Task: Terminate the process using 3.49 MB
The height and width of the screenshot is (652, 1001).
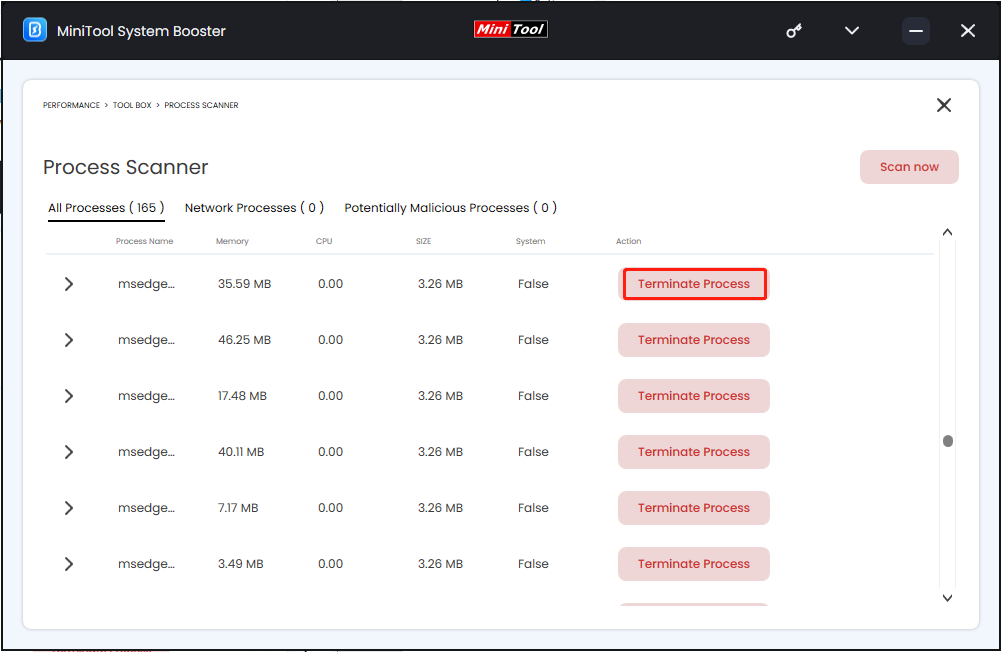Action: tap(694, 564)
